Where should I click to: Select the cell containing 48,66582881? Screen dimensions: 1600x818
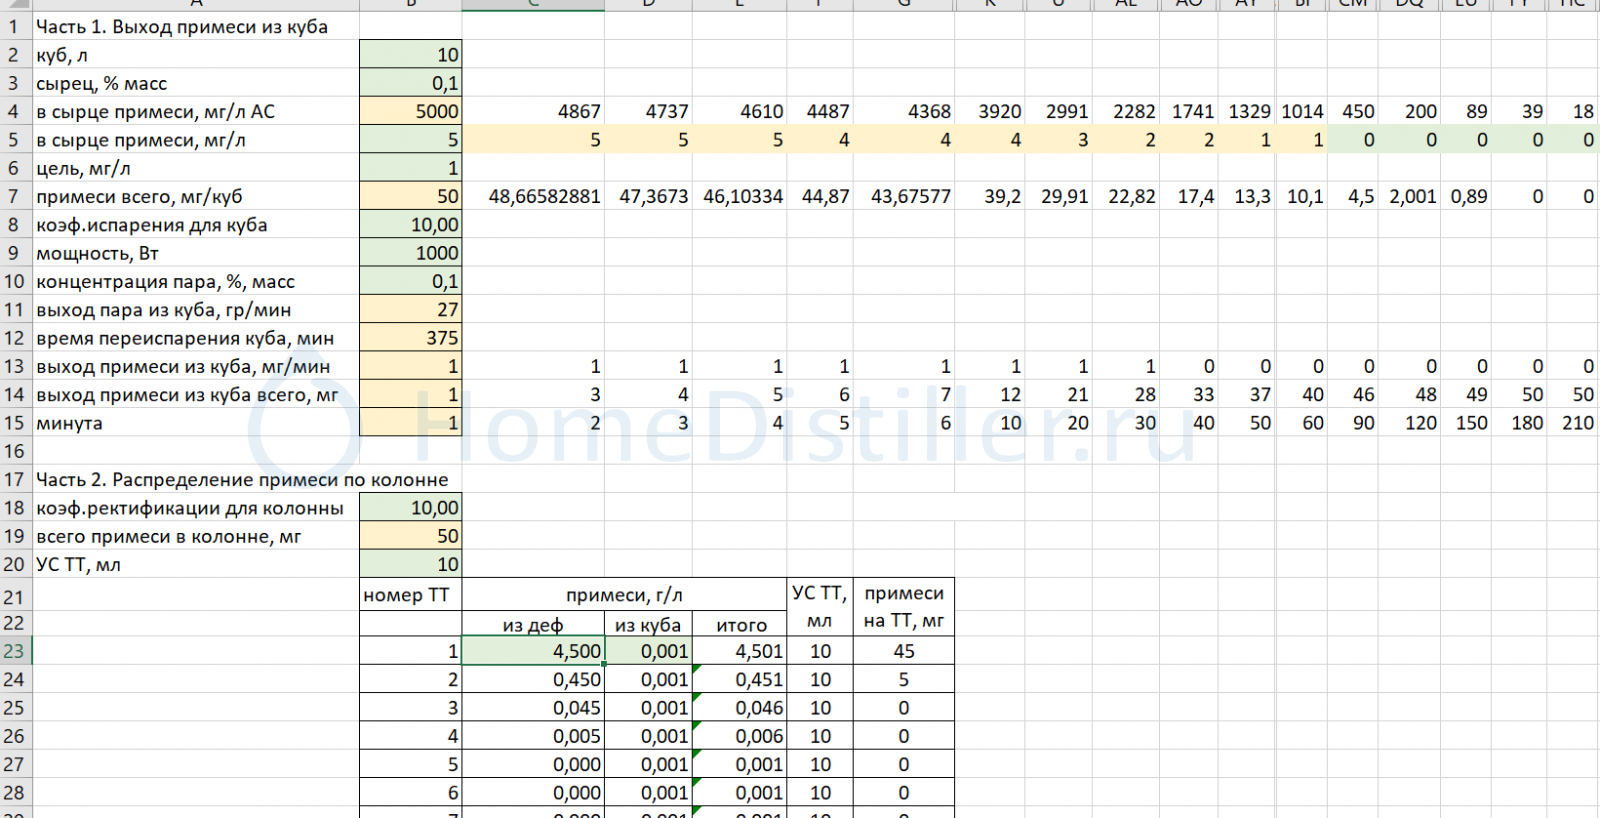click(x=533, y=197)
